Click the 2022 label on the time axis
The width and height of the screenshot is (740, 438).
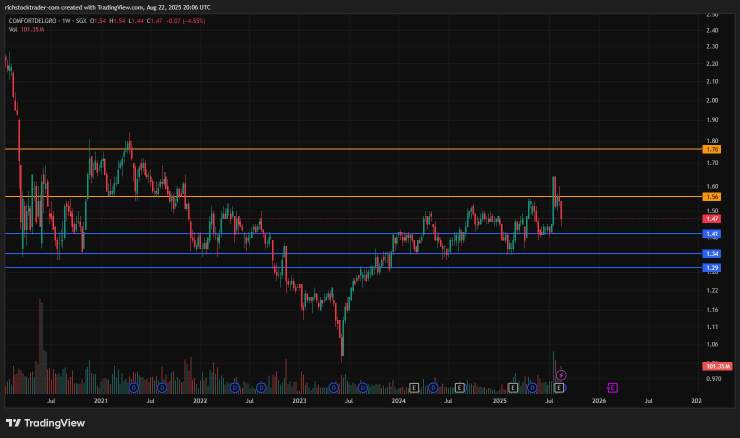click(x=200, y=401)
